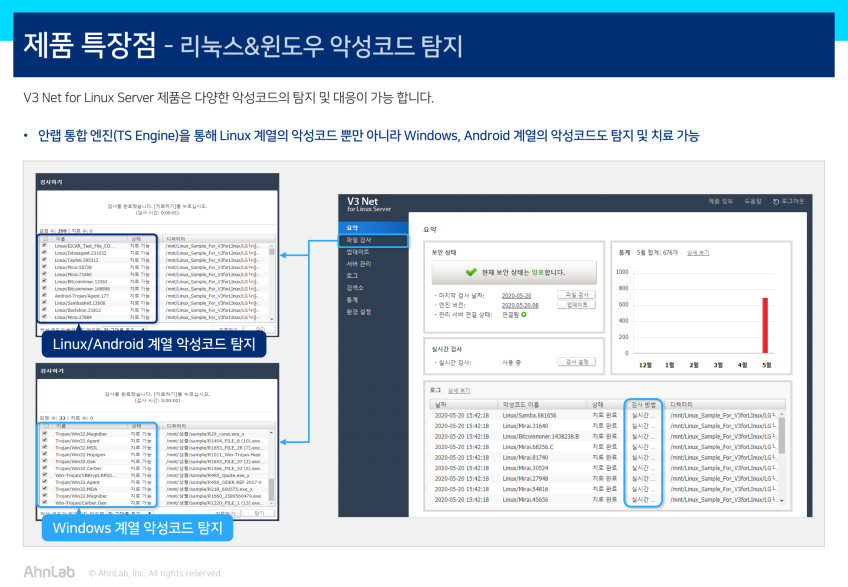Uncheck the Win-Trojan/Cerber.Gen row checkbox
Screen dimensions: 848x587
pyautogui.click(x=44, y=503)
